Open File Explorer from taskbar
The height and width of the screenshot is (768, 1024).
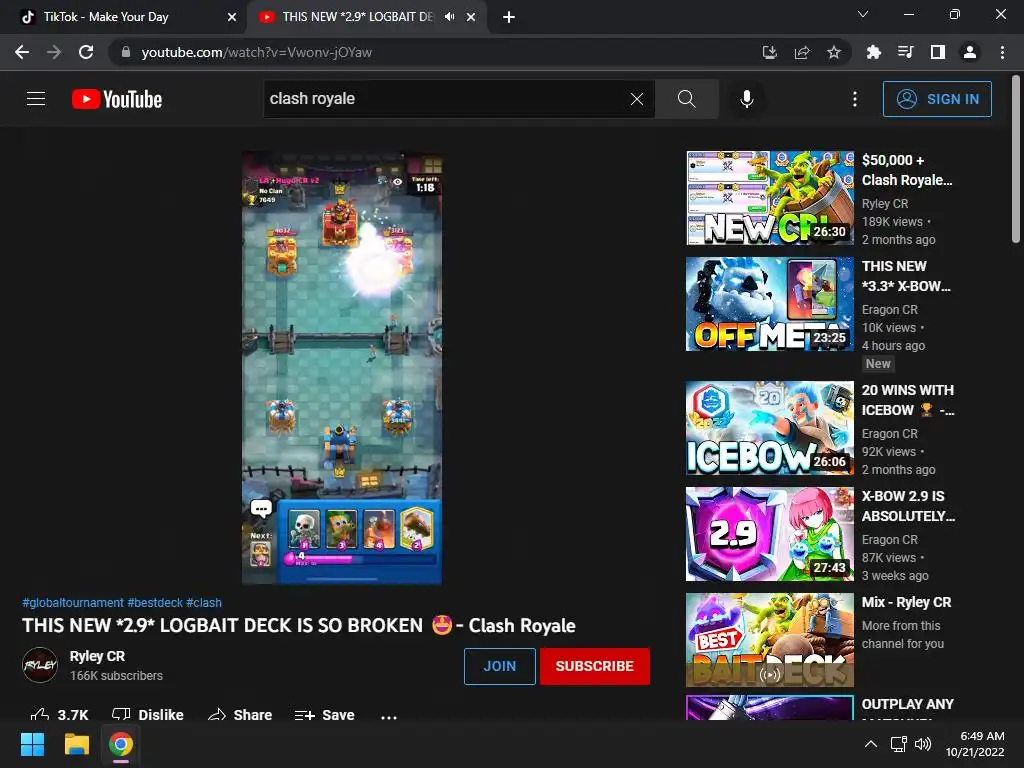[76, 744]
